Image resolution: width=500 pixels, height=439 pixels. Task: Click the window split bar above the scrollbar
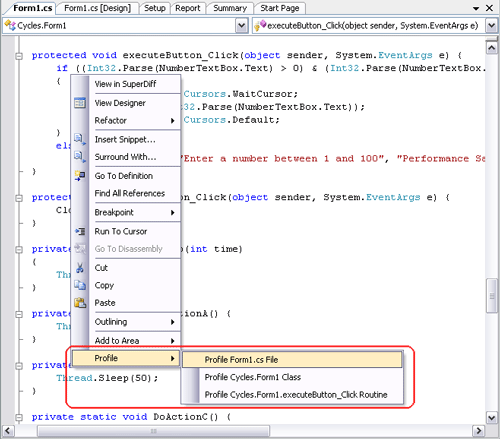point(492,39)
